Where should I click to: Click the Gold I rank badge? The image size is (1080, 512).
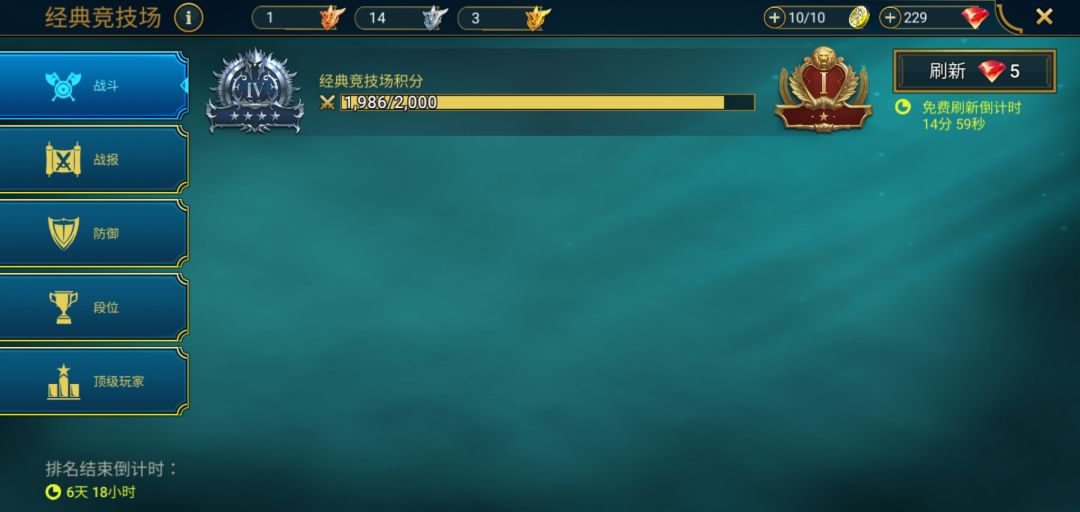pos(824,89)
